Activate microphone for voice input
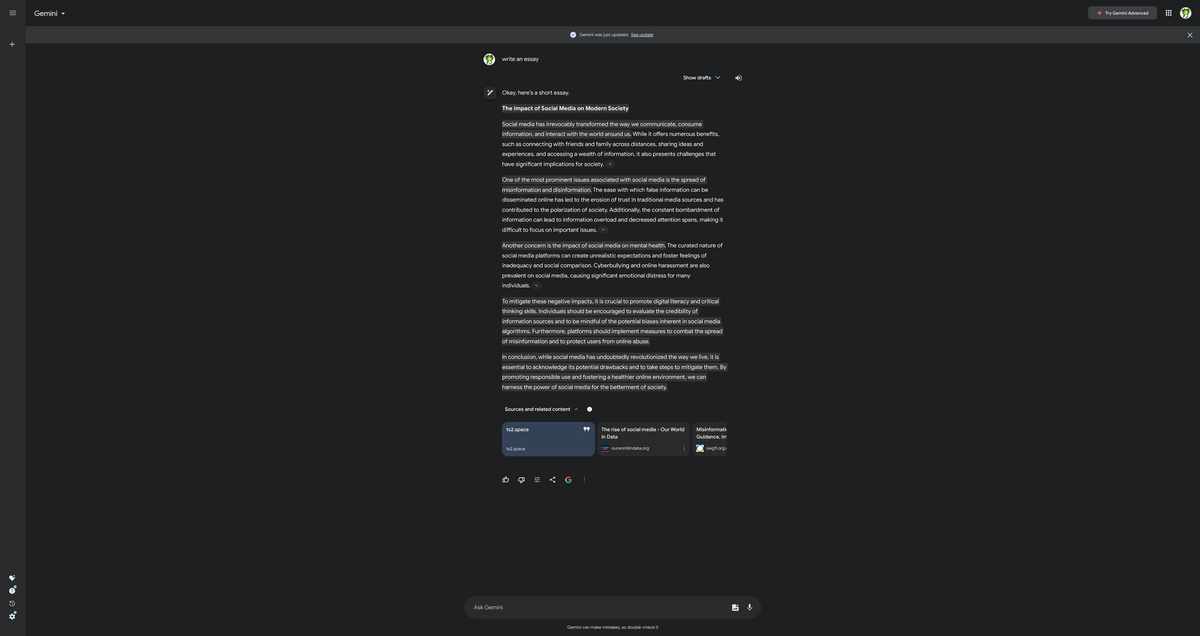Image resolution: width=1200 pixels, height=636 pixels. pyautogui.click(x=750, y=608)
